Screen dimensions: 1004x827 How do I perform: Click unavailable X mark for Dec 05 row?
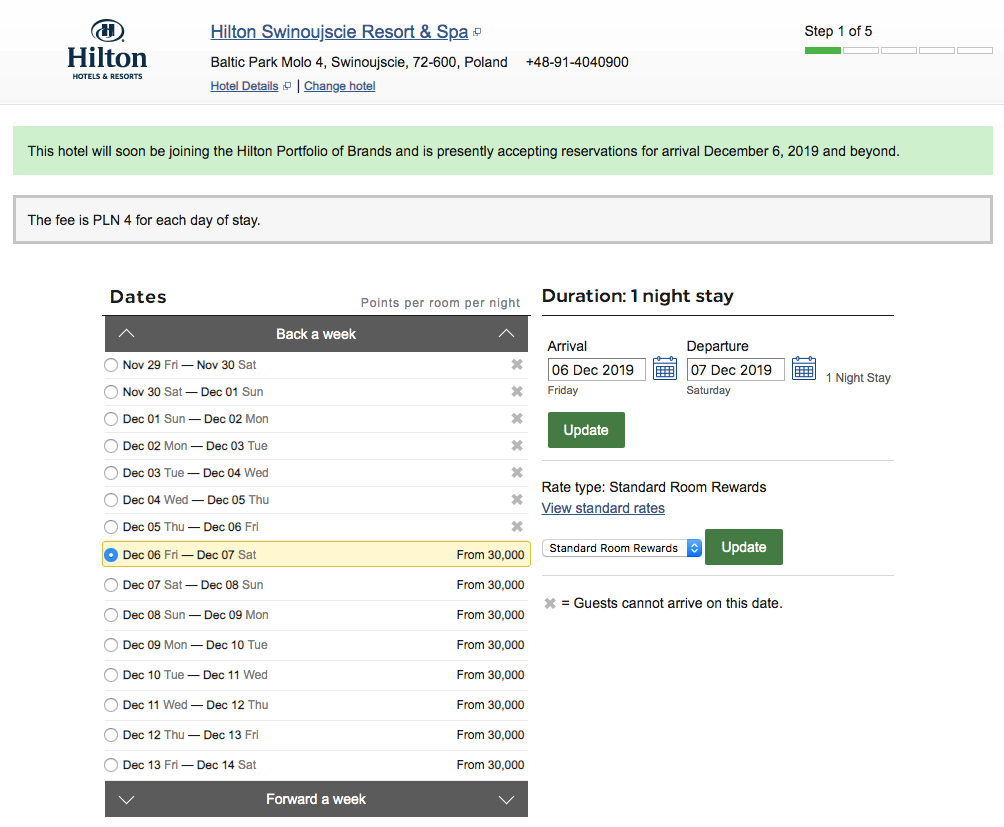(517, 526)
